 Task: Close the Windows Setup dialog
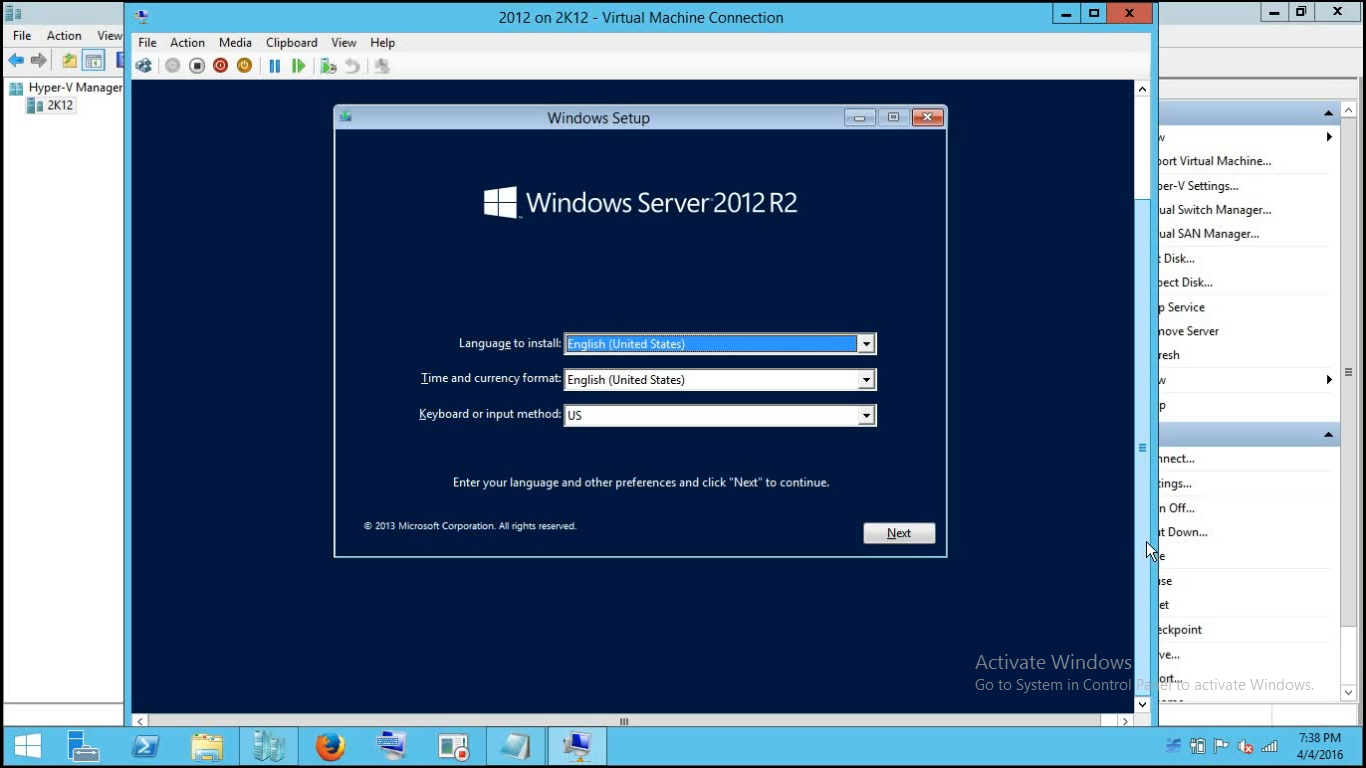(927, 117)
